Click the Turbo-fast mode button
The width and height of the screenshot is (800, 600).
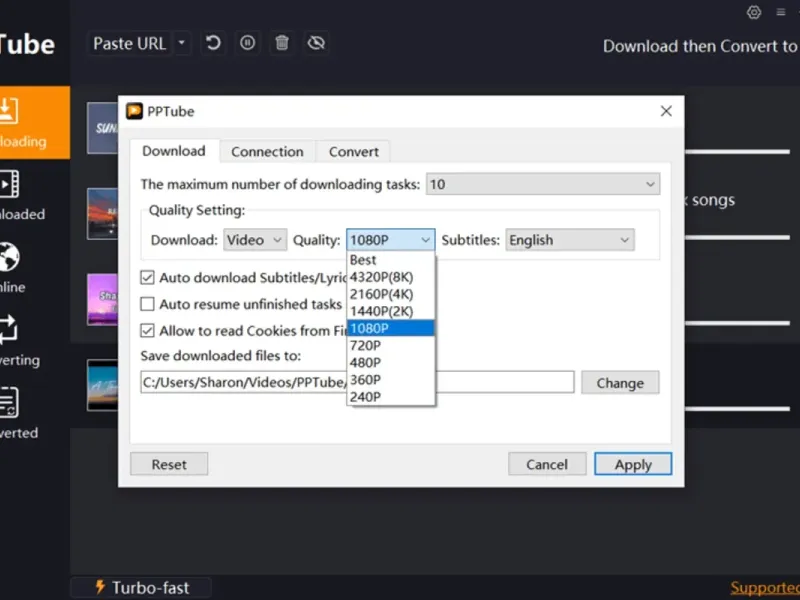142,588
